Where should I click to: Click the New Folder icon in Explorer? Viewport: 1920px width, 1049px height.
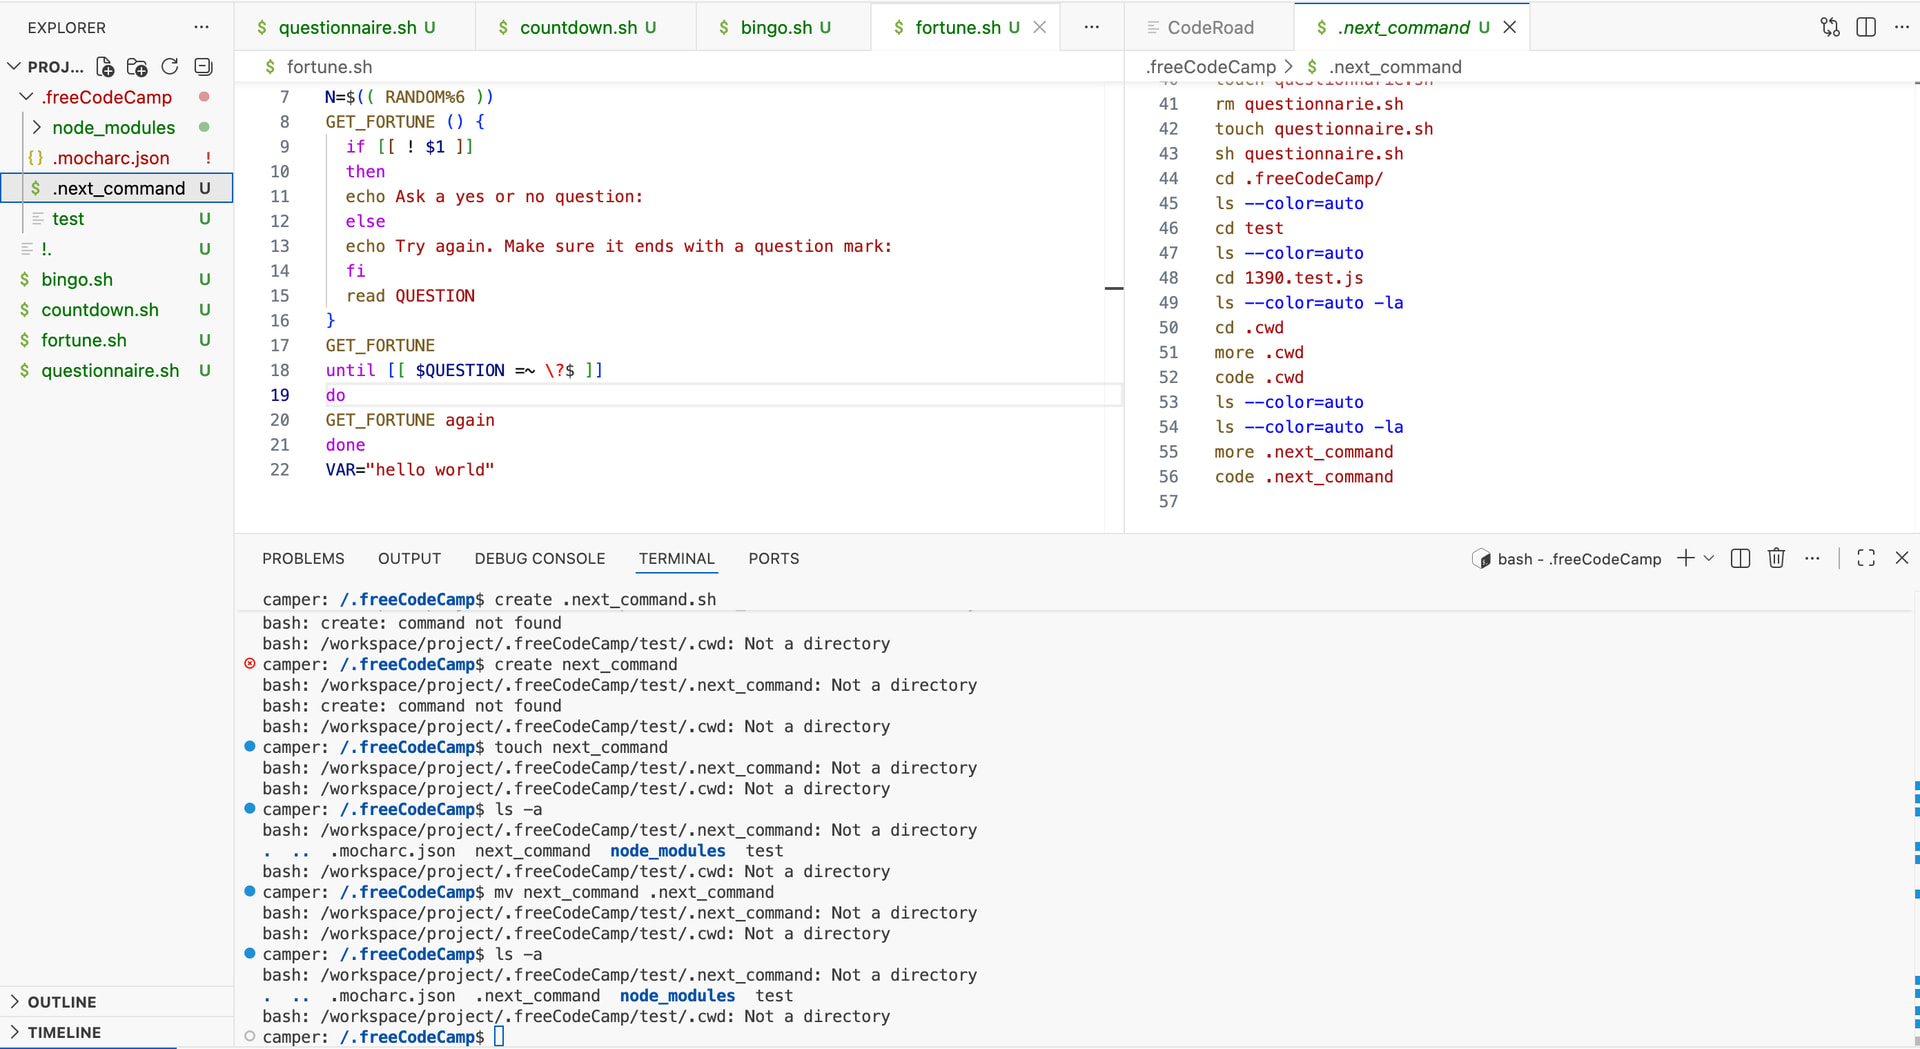pyautogui.click(x=138, y=67)
